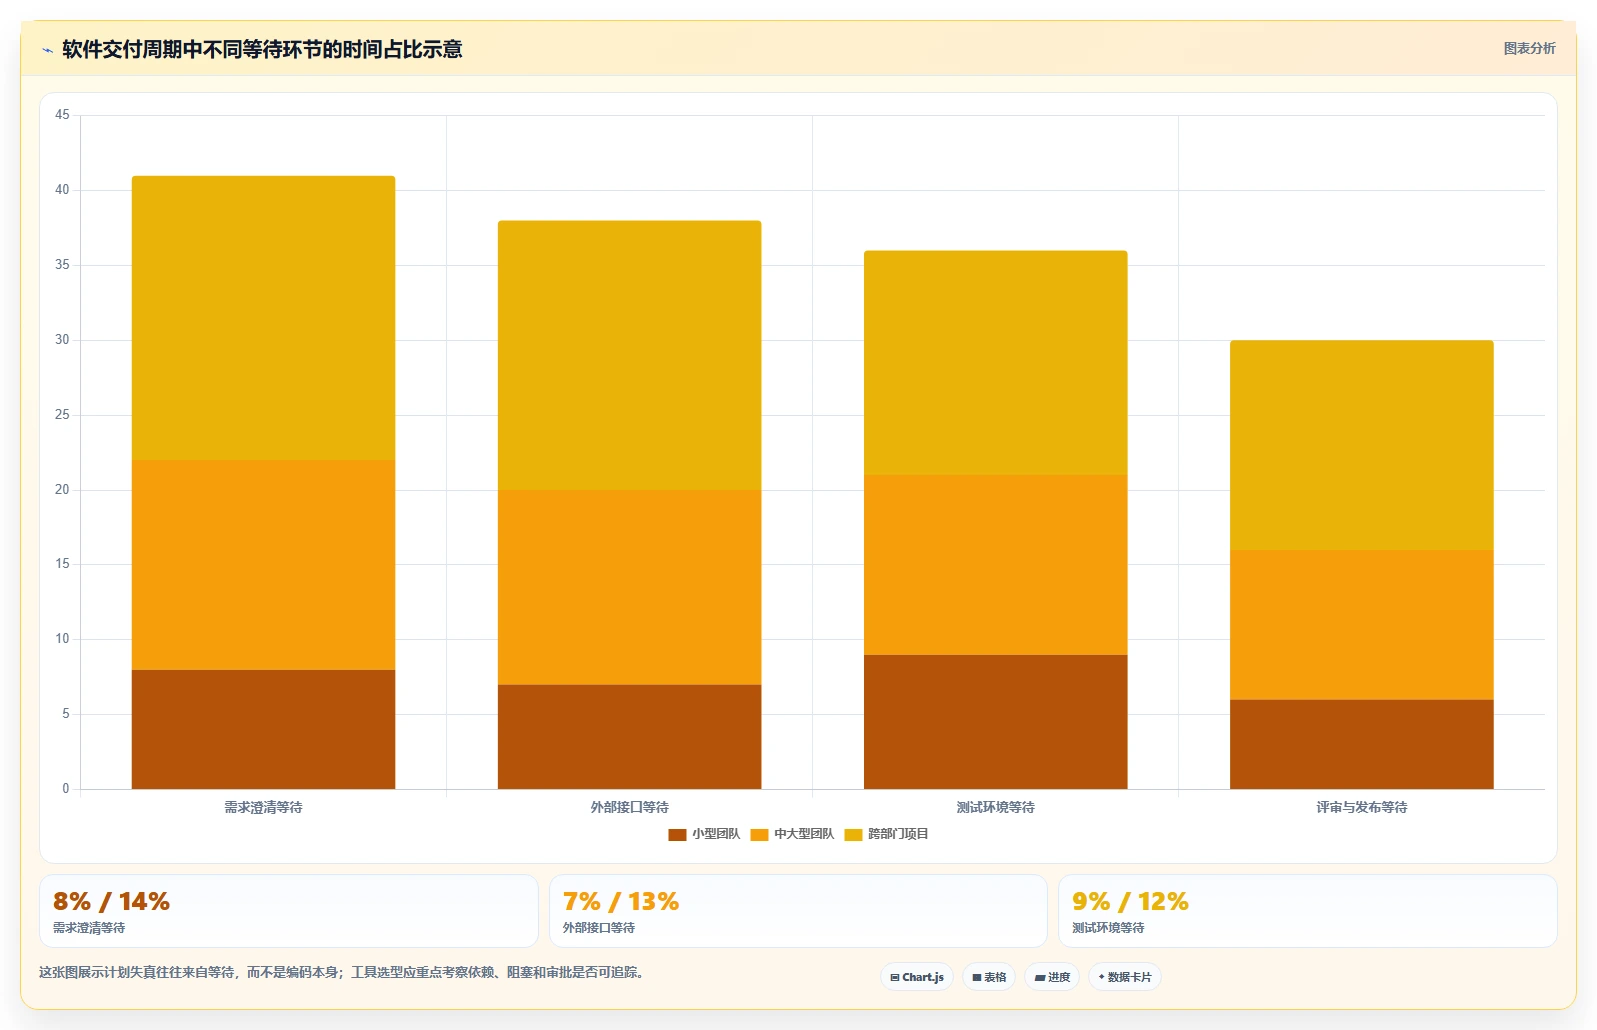
Task: Click the 数据卡片 tag chip
Action: (x=1125, y=977)
